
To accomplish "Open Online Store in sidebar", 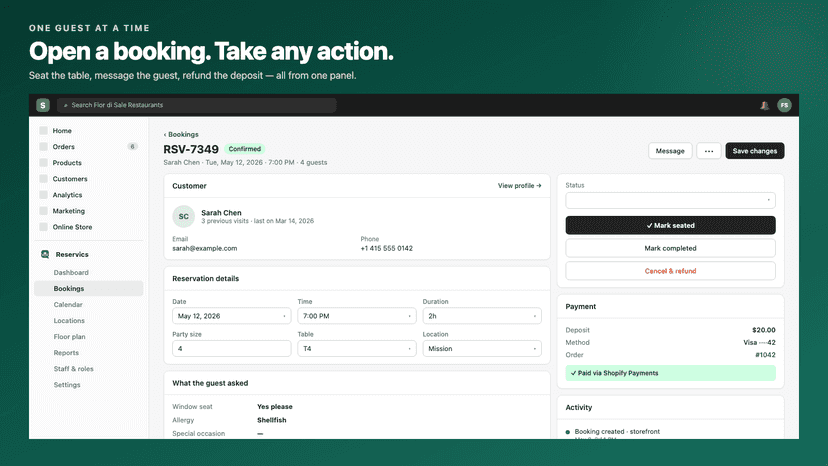I will point(72,227).
